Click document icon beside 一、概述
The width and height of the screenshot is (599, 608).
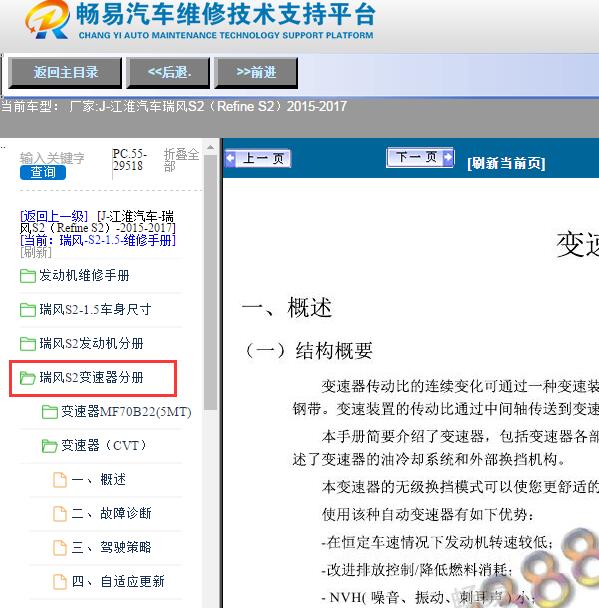pos(60,480)
